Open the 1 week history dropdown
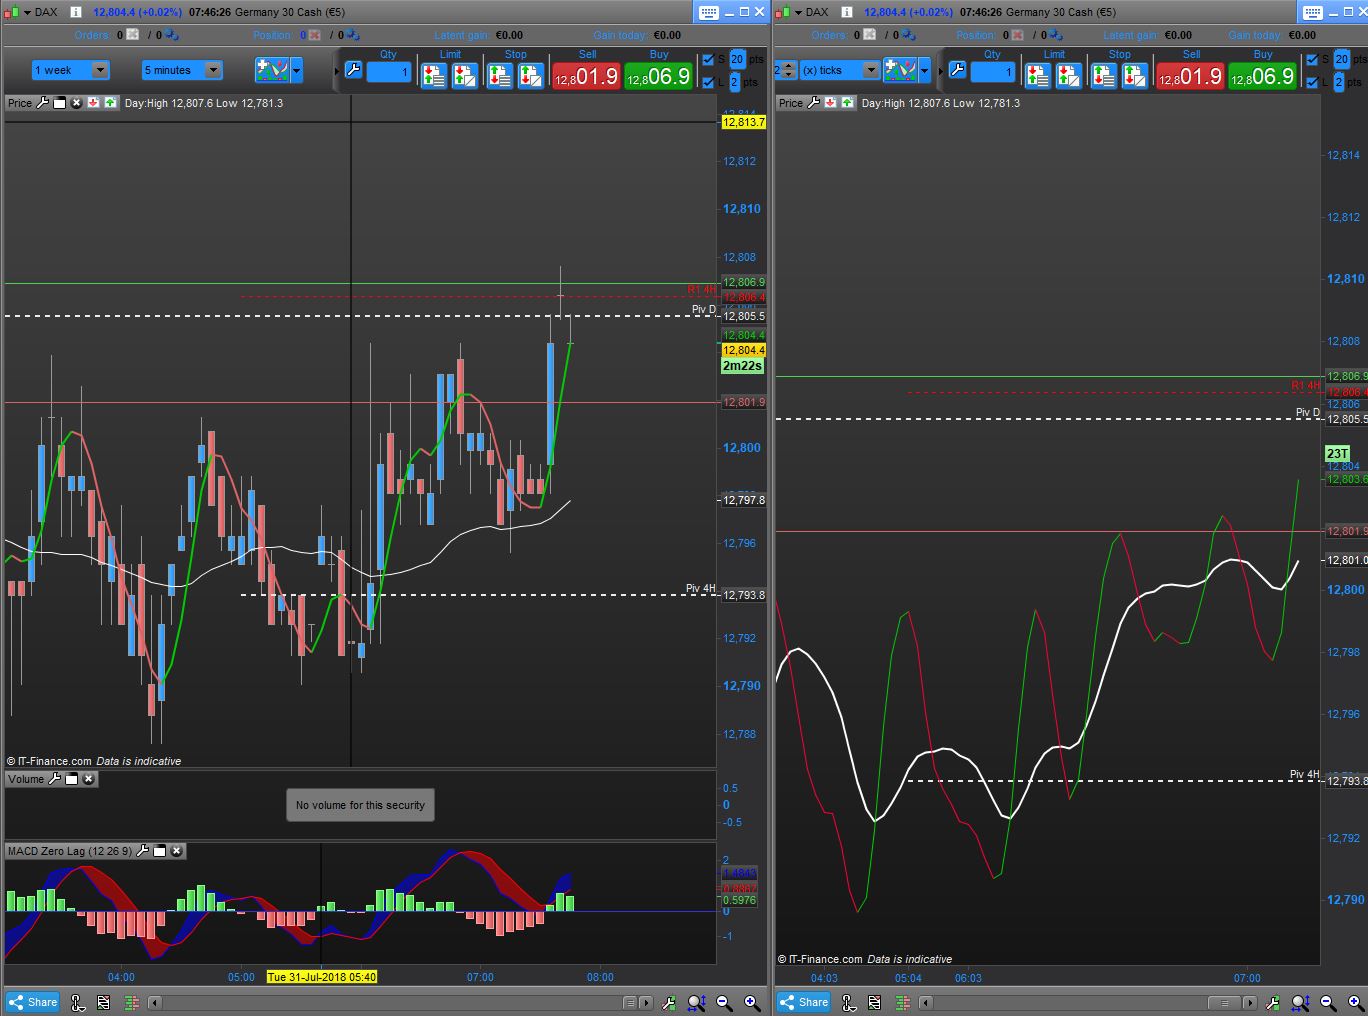This screenshot has height=1016, width=1368. pyautogui.click(x=70, y=70)
